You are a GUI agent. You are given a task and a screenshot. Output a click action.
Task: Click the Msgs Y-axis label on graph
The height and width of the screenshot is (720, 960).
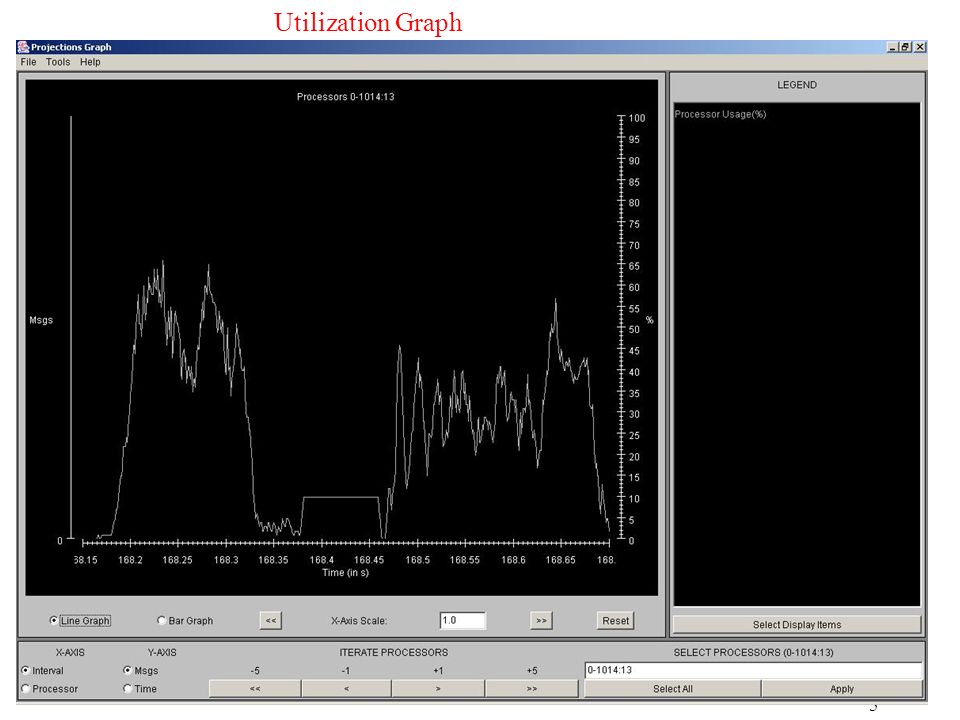pyautogui.click(x=41, y=320)
